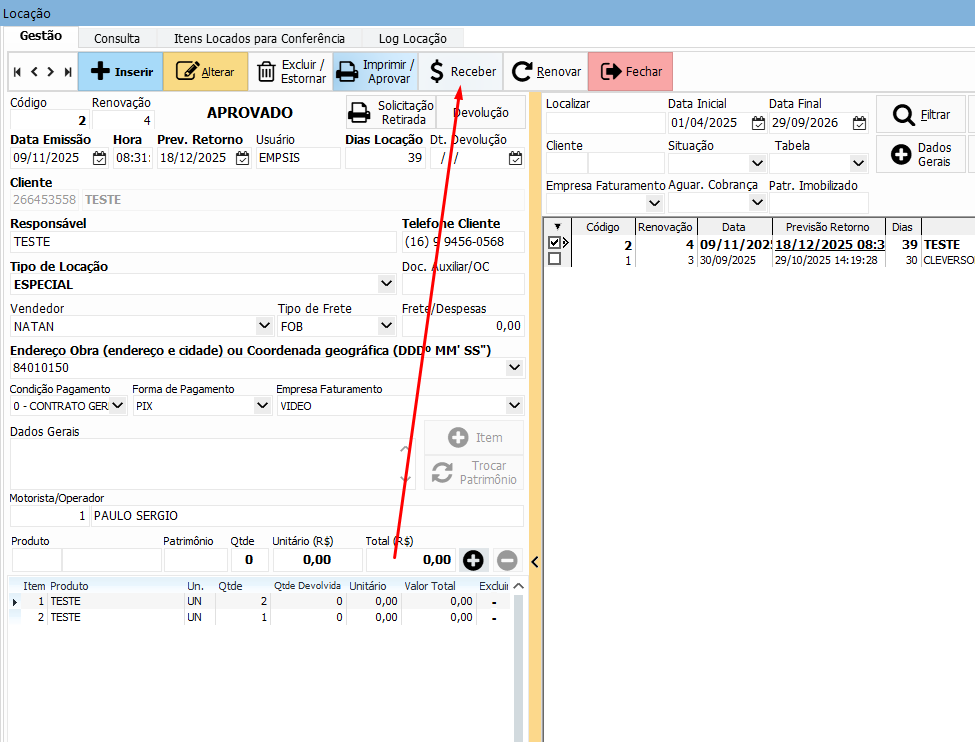Open the Data Emissão calendar picker
This screenshot has width=975, height=742.
[99, 158]
